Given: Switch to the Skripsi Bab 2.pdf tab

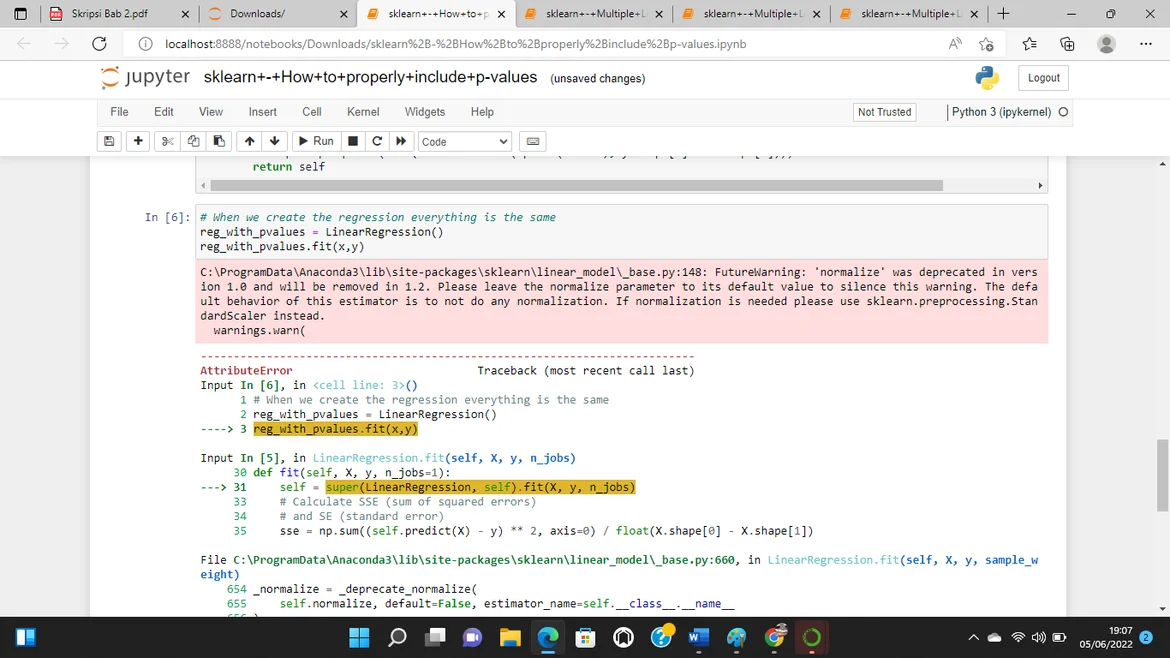Looking at the screenshot, I should pos(110,14).
